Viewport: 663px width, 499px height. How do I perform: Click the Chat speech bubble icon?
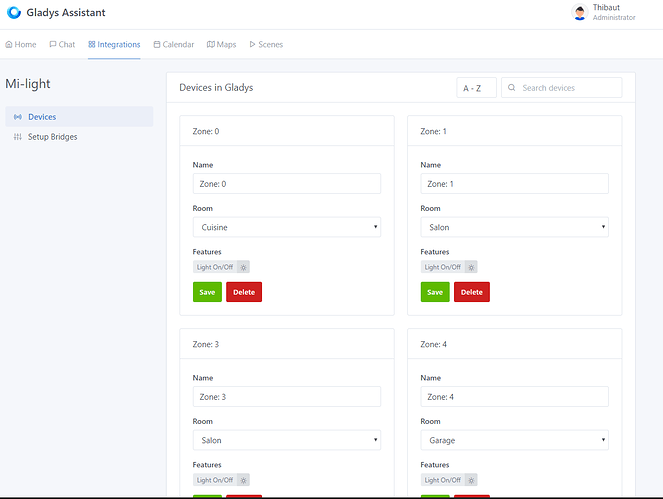53,44
